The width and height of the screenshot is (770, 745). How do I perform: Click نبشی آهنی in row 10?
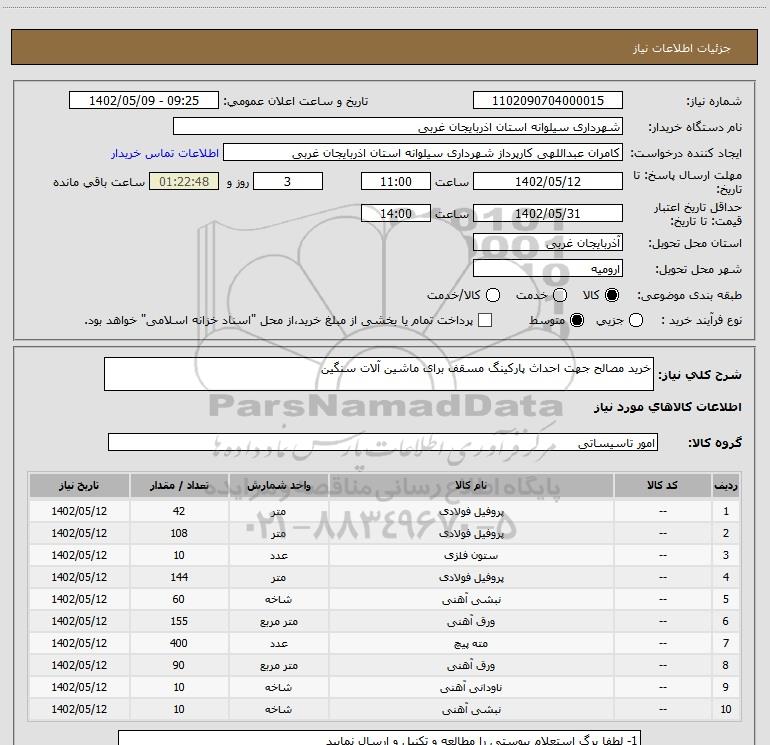tap(471, 710)
